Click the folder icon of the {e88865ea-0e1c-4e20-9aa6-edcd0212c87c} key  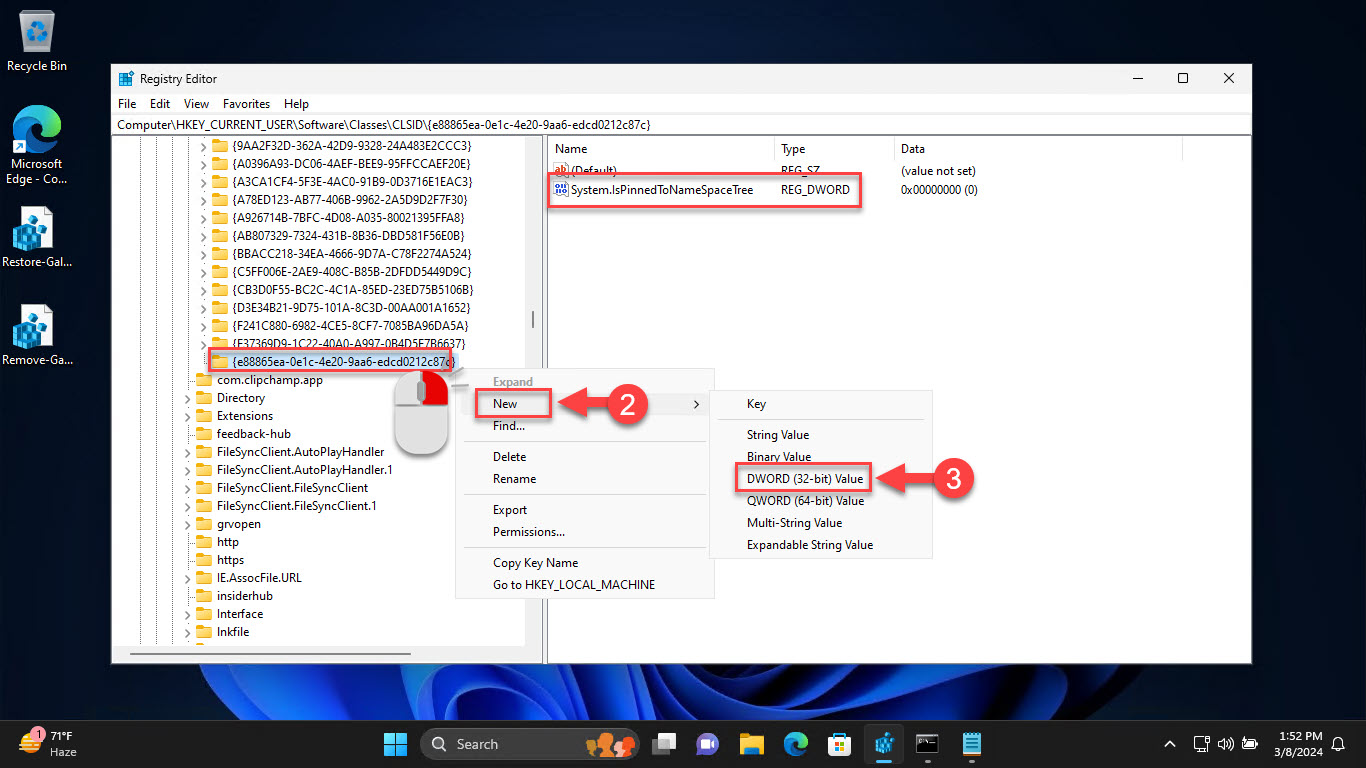(x=221, y=361)
